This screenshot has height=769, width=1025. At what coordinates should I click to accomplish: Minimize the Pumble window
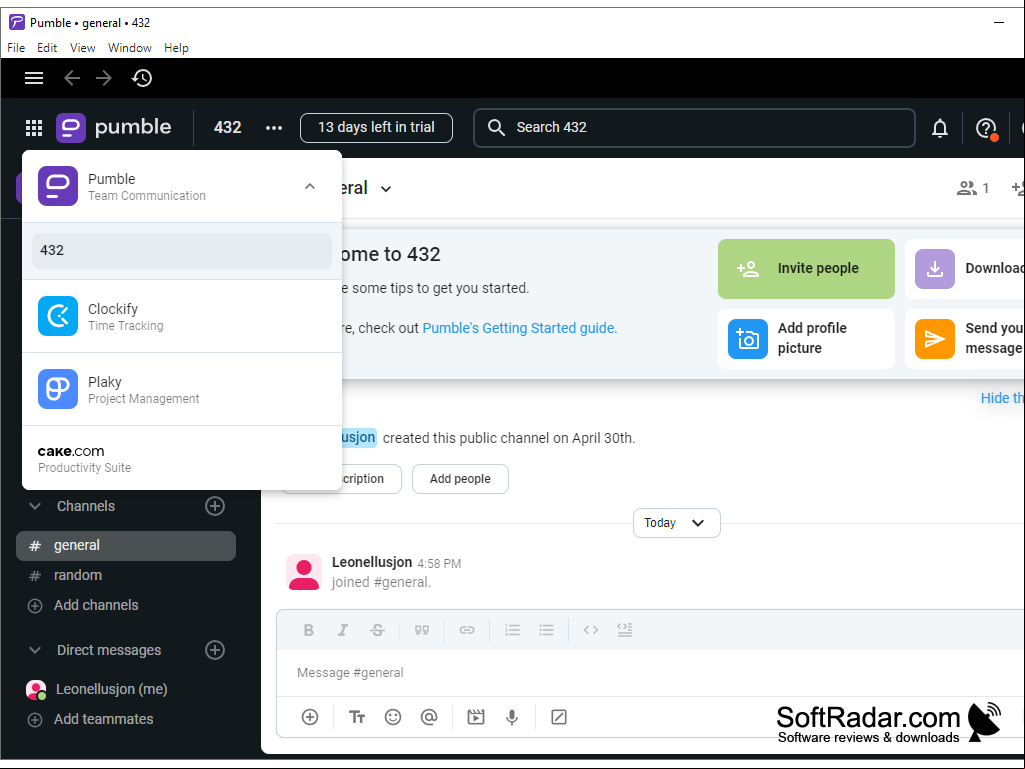tap(999, 22)
